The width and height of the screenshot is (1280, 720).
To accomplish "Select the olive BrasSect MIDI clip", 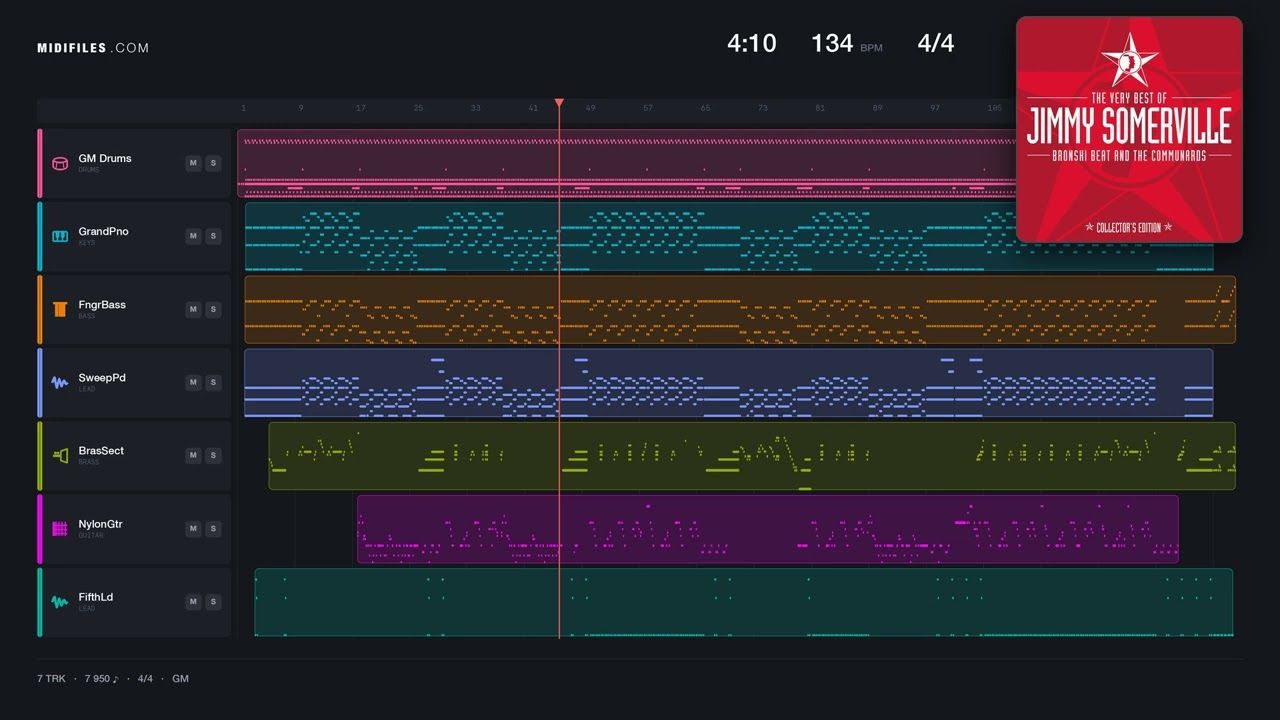I will pos(752,455).
